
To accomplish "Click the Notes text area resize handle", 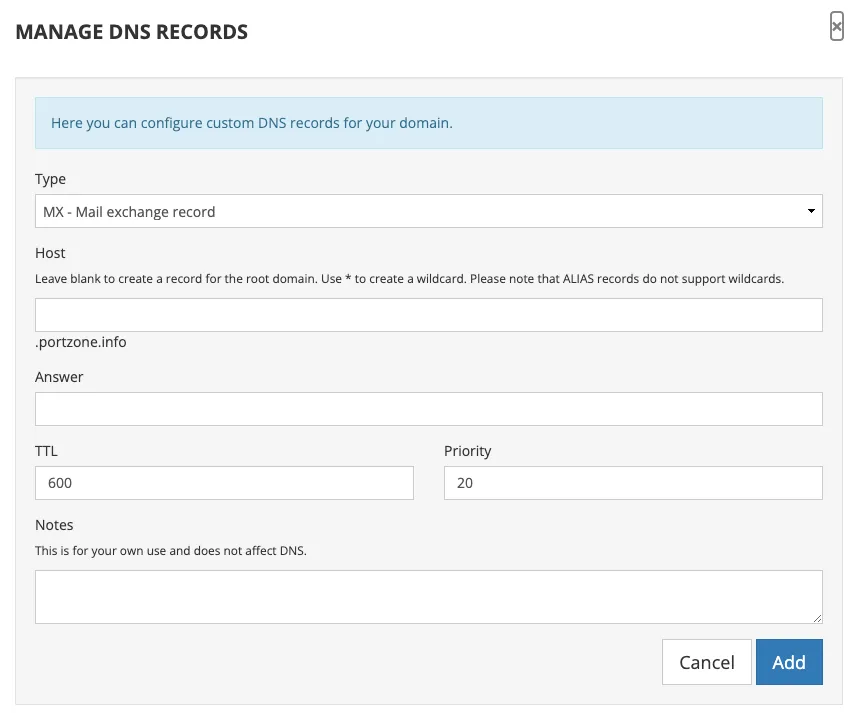I will 817,619.
